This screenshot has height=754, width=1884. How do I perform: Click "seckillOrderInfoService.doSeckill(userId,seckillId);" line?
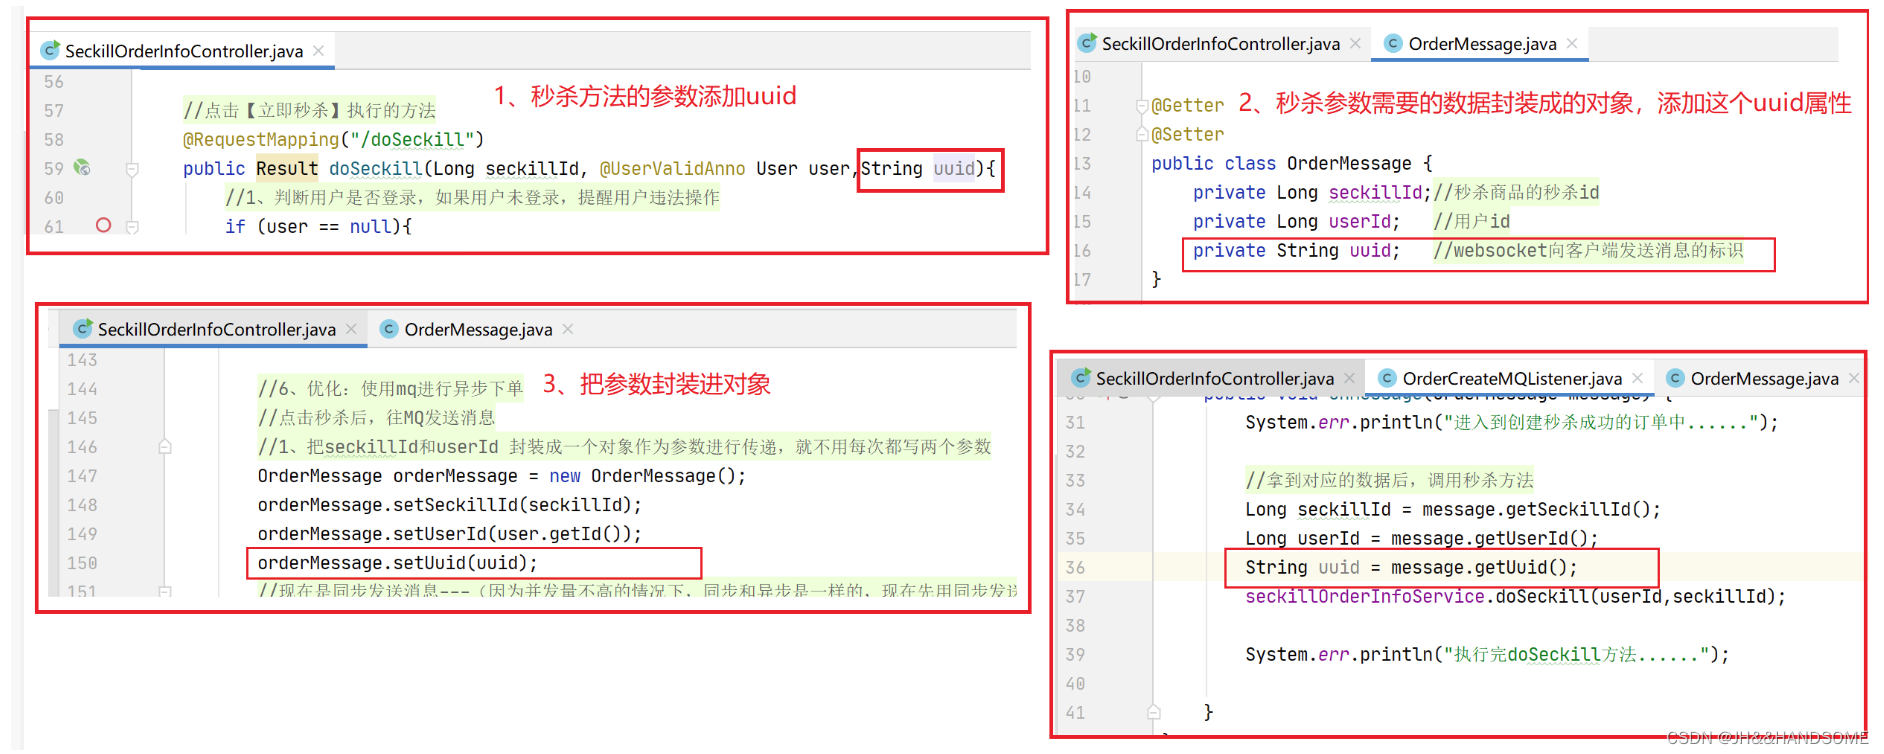(x=1515, y=596)
